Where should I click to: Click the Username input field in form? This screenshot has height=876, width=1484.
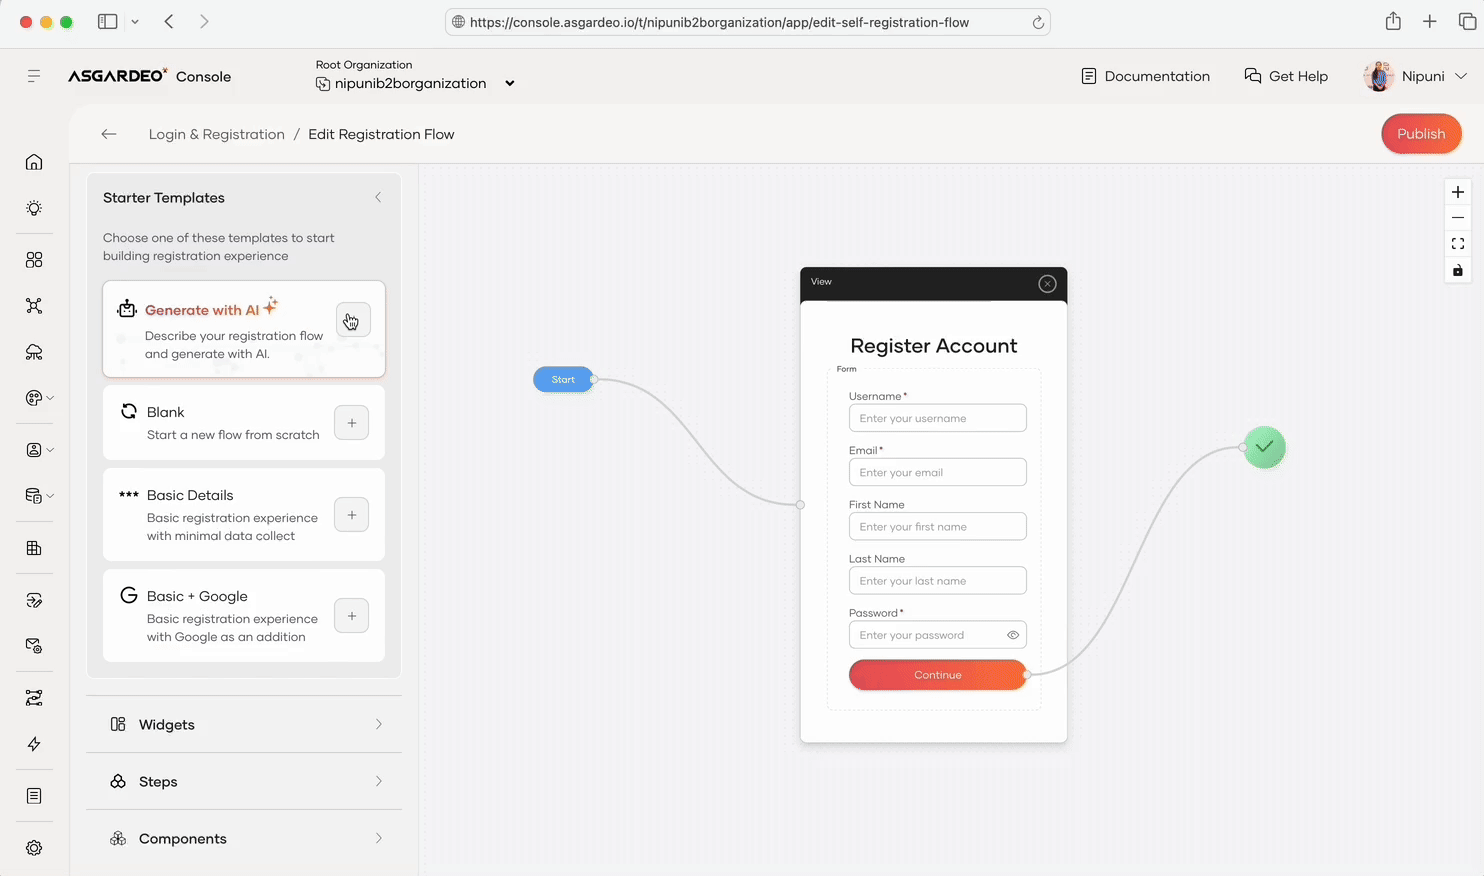(x=937, y=418)
